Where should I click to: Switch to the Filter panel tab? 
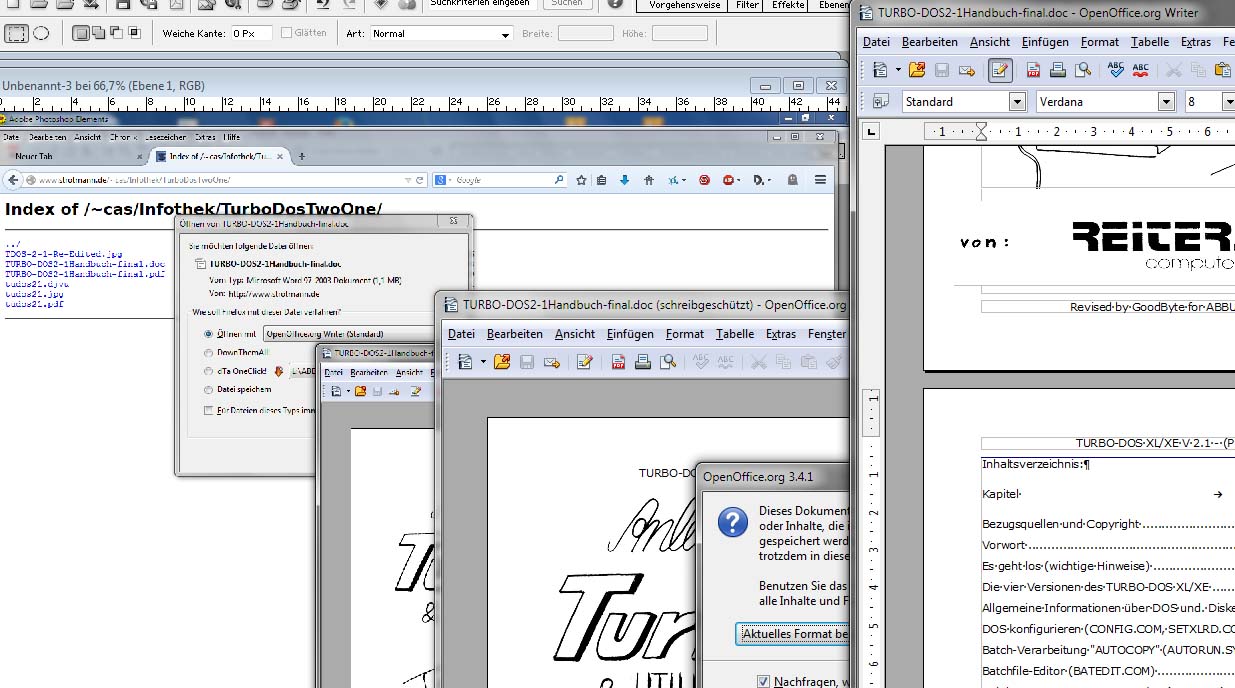point(747,5)
